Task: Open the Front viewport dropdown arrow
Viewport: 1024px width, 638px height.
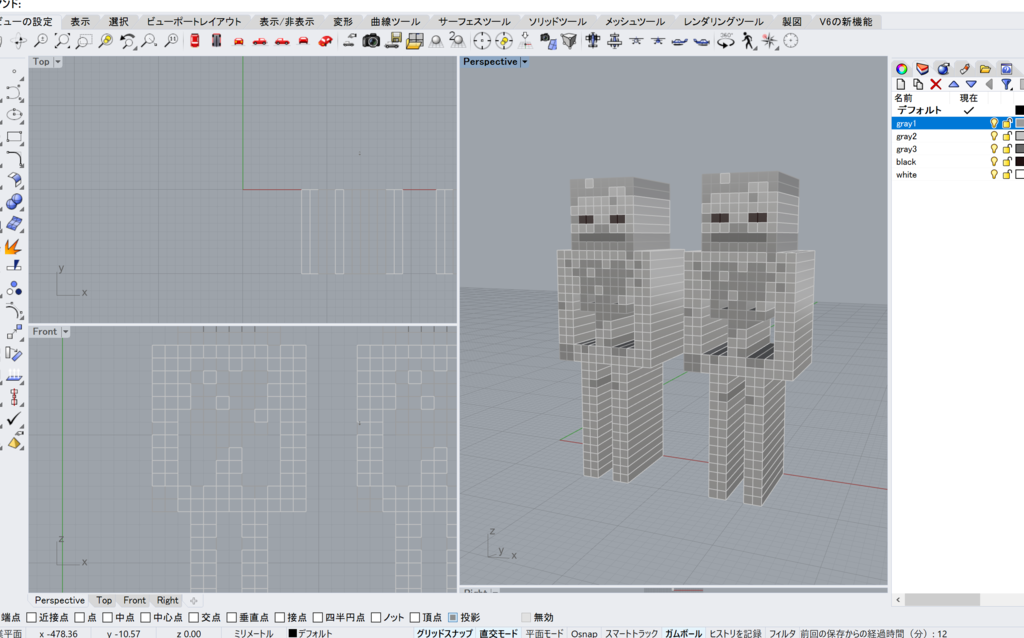Action: pos(65,332)
